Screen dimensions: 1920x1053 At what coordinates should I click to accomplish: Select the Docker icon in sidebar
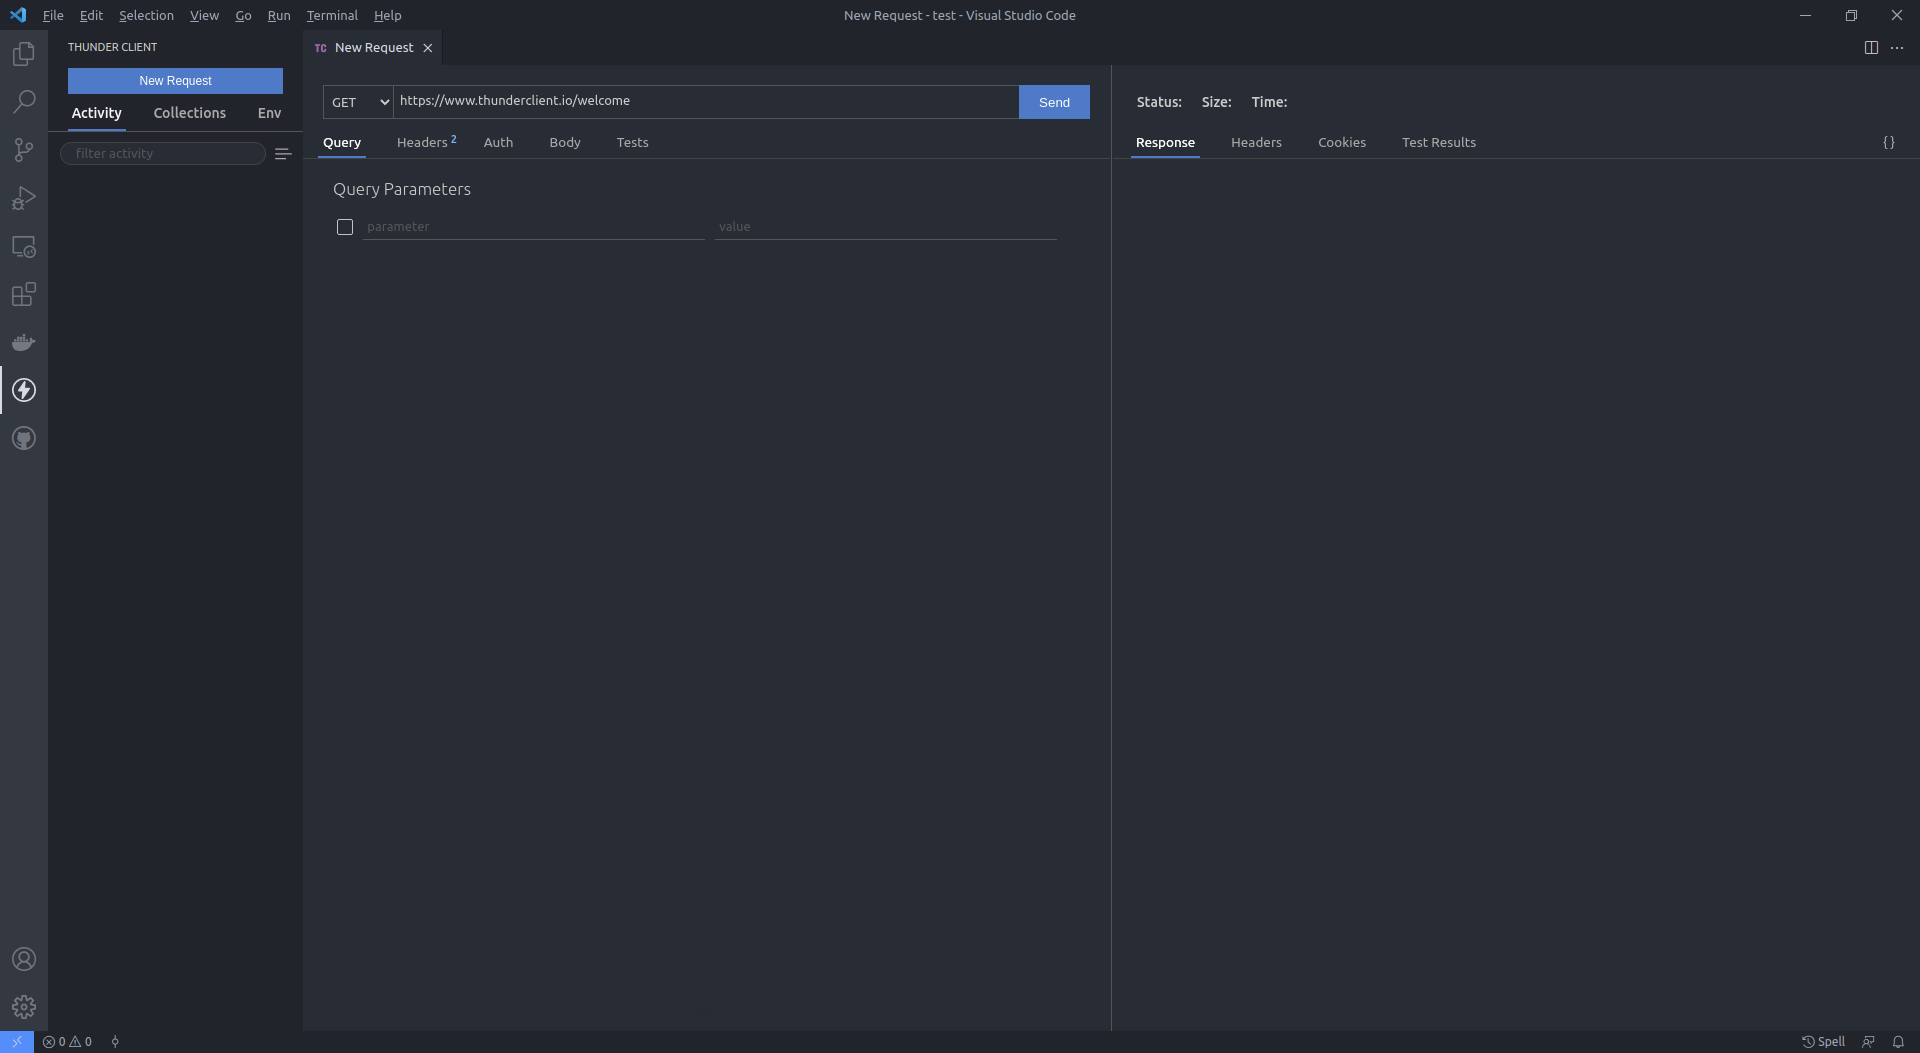[x=23, y=342]
